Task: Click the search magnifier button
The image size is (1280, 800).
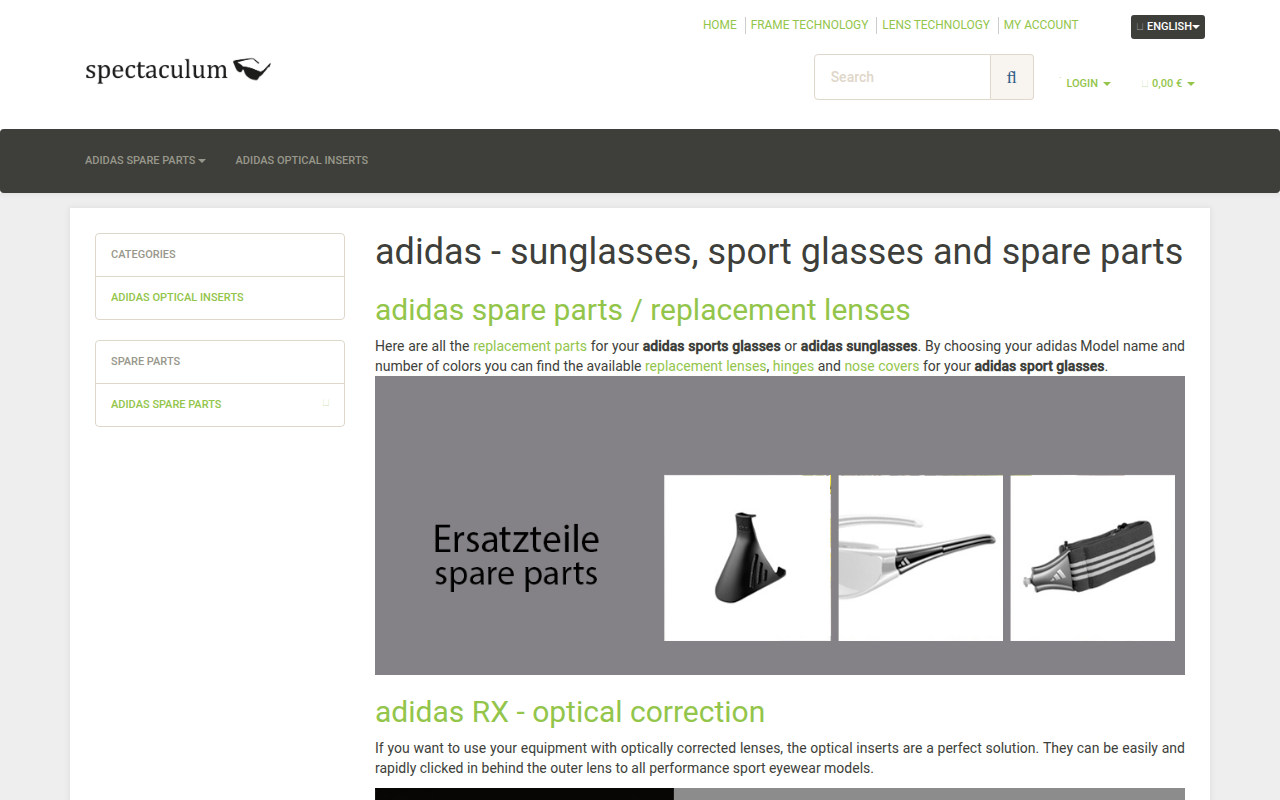Action: point(1011,77)
